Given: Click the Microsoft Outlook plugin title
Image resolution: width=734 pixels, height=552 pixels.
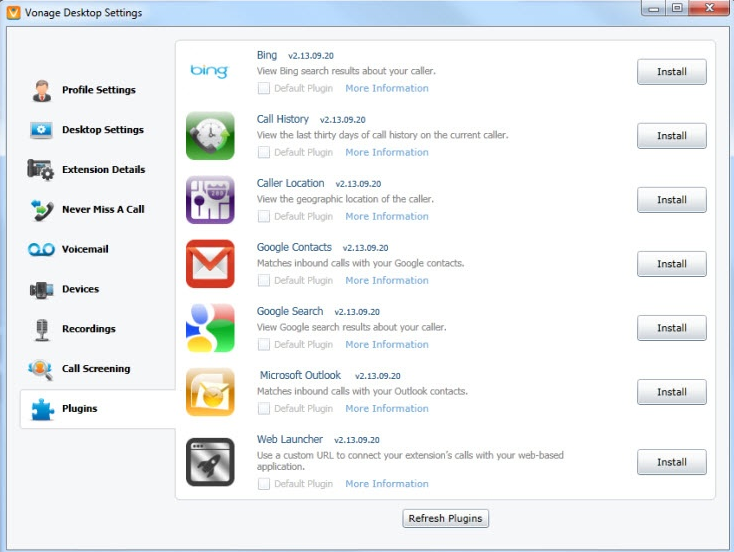Looking at the screenshot, I should click(x=300, y=375).
